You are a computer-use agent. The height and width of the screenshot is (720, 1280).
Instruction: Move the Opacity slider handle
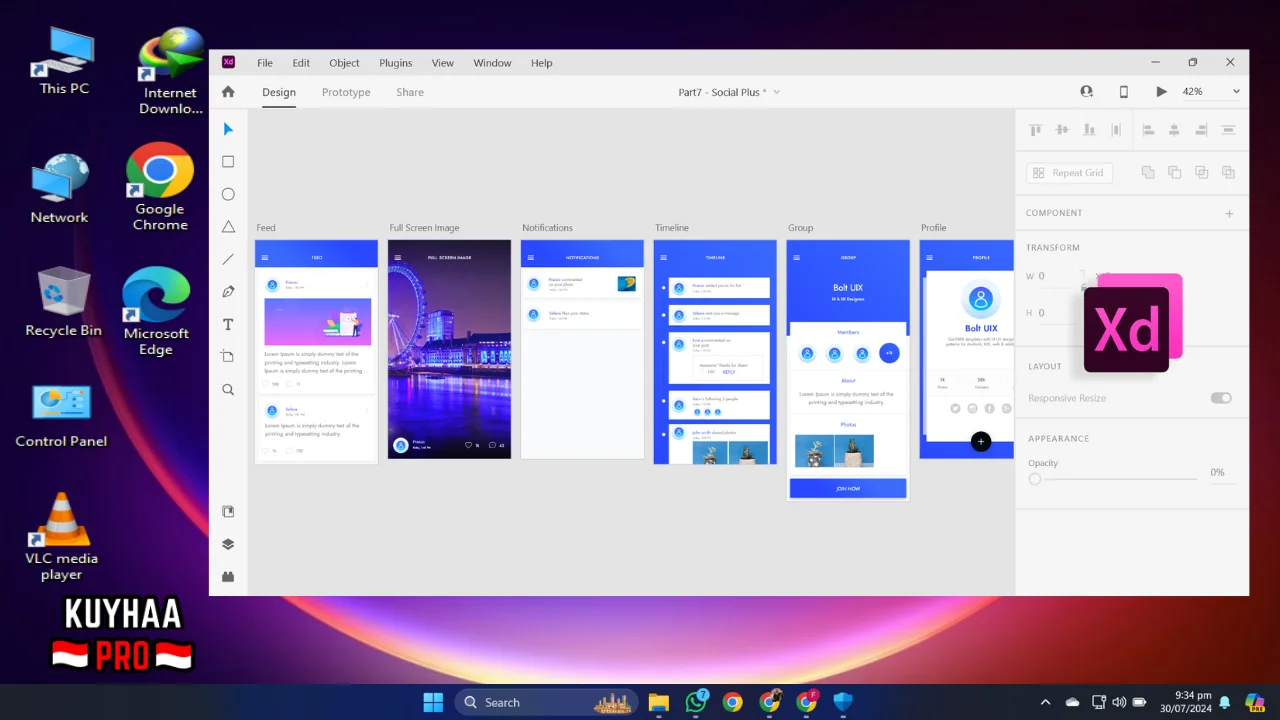(1035, 479)
